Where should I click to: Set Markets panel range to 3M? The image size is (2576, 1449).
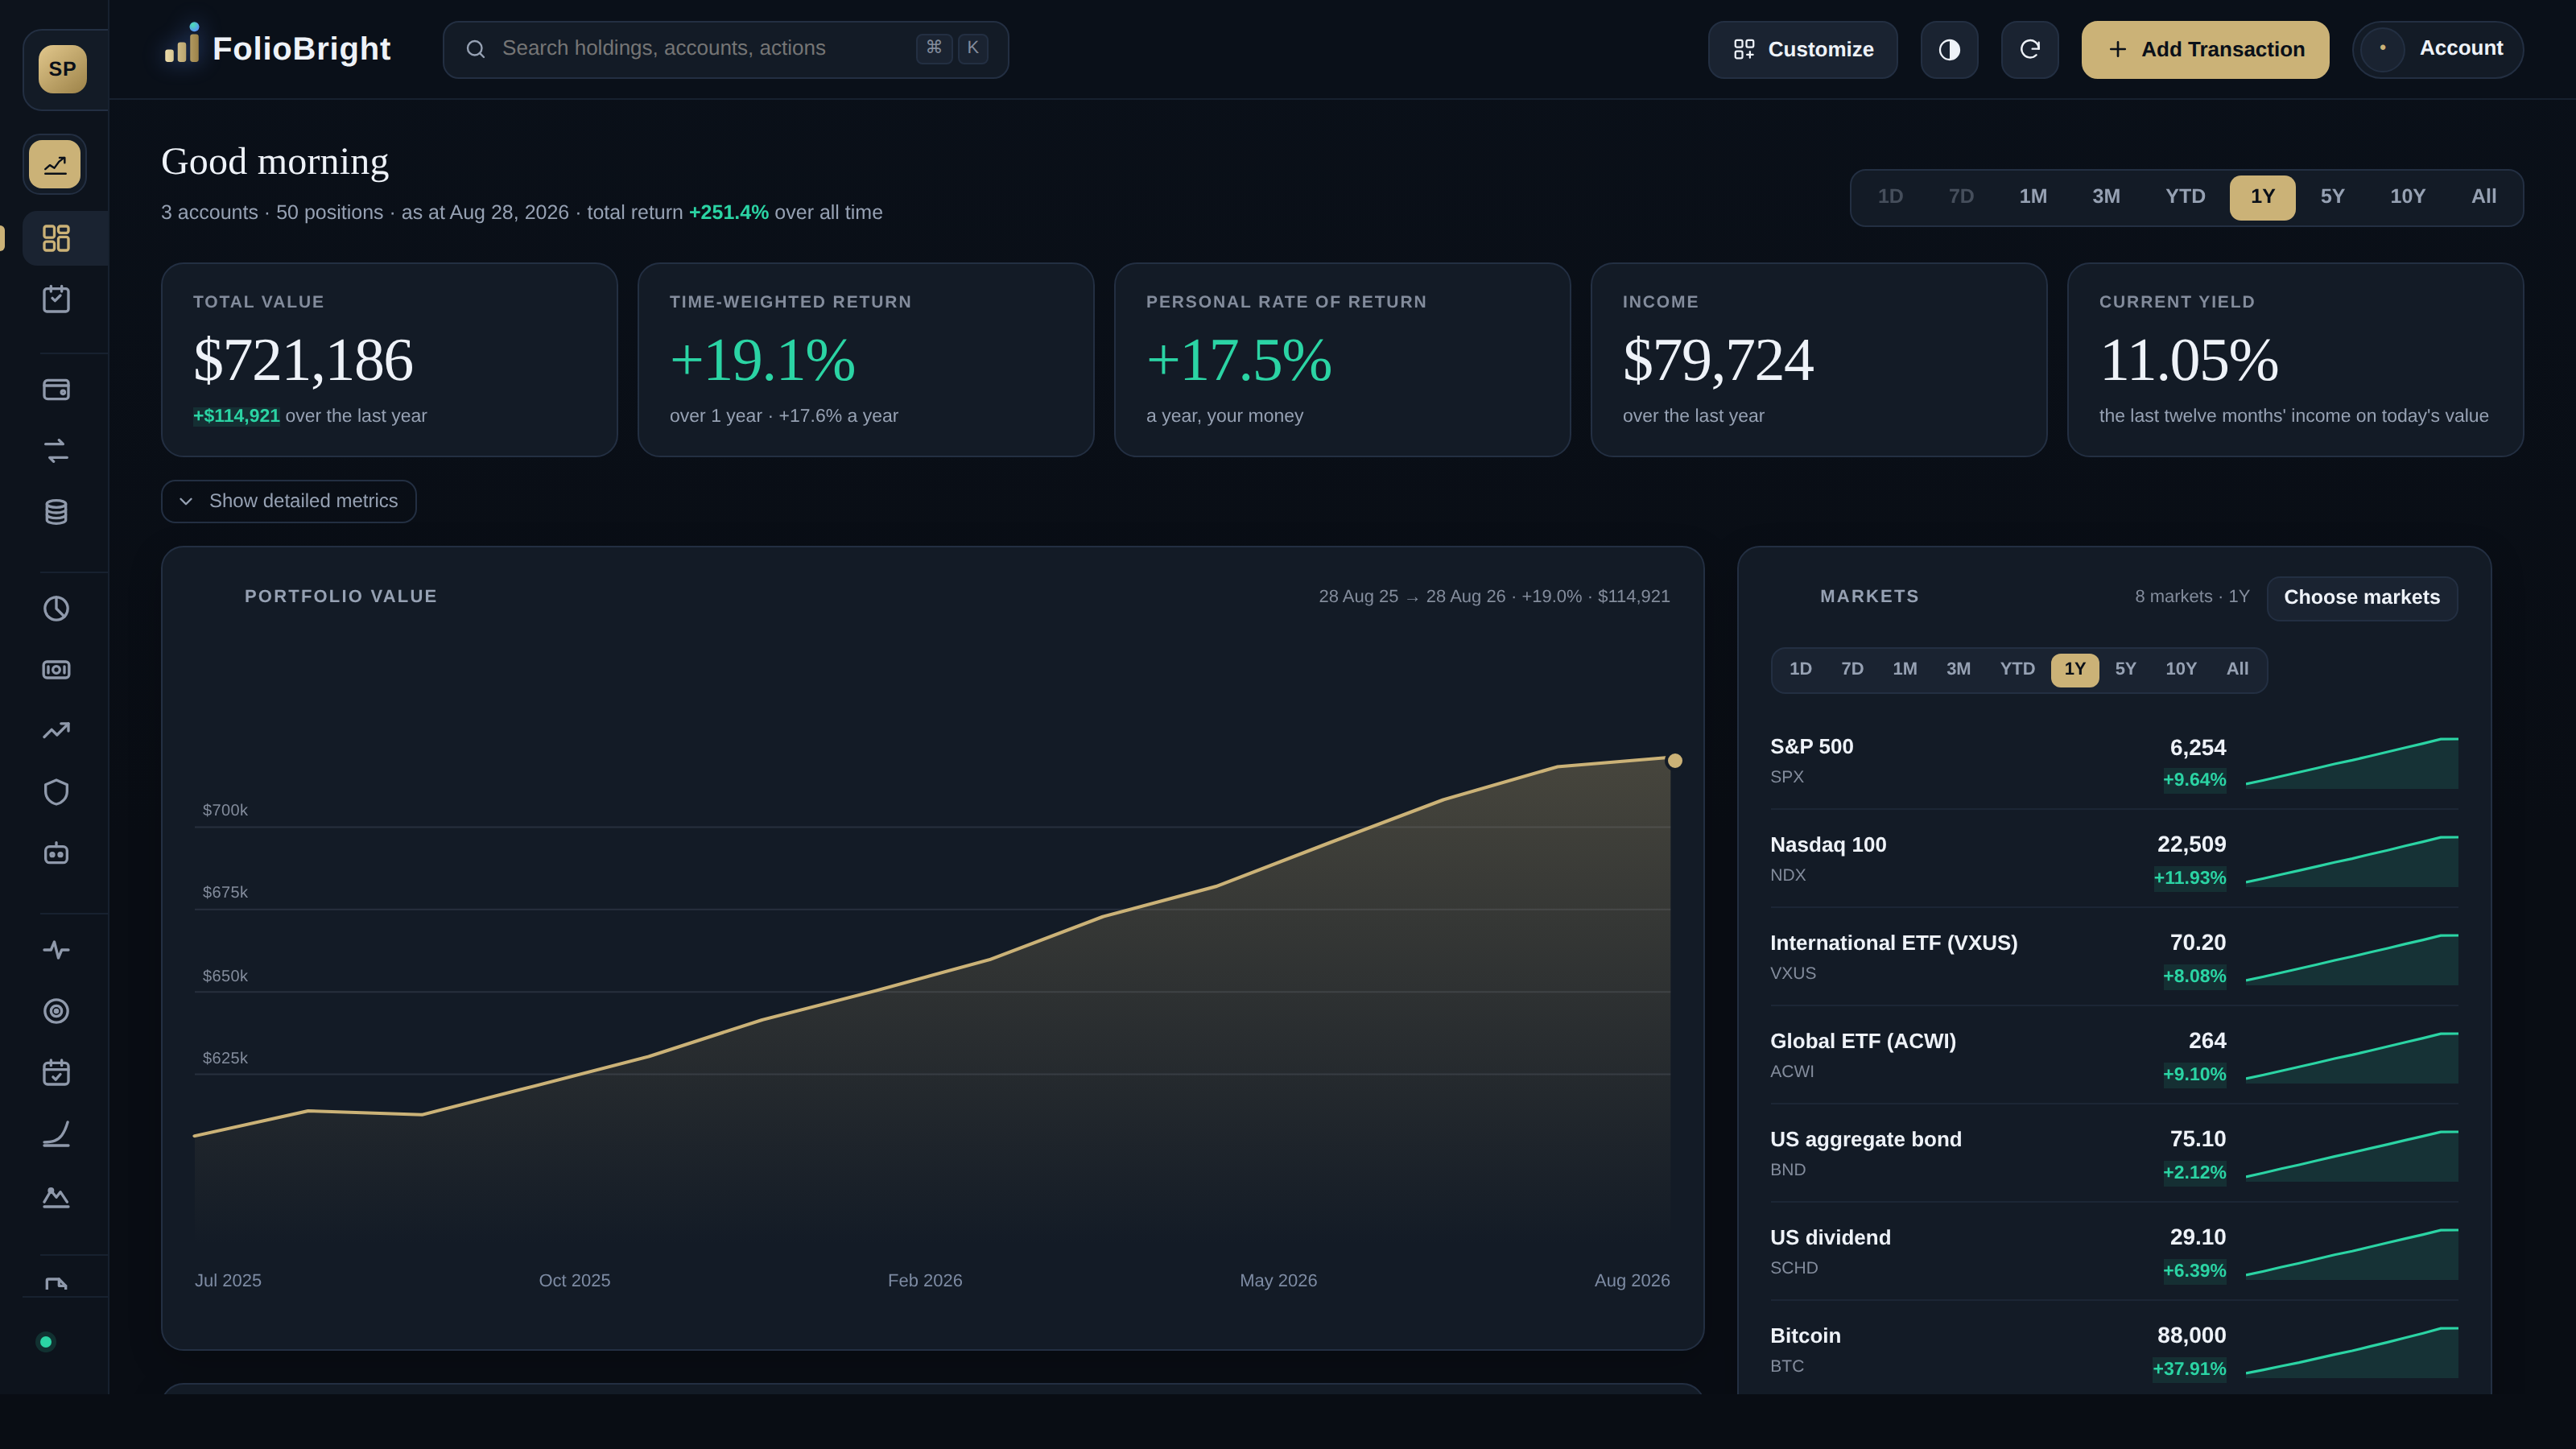tap(1958, 670)
